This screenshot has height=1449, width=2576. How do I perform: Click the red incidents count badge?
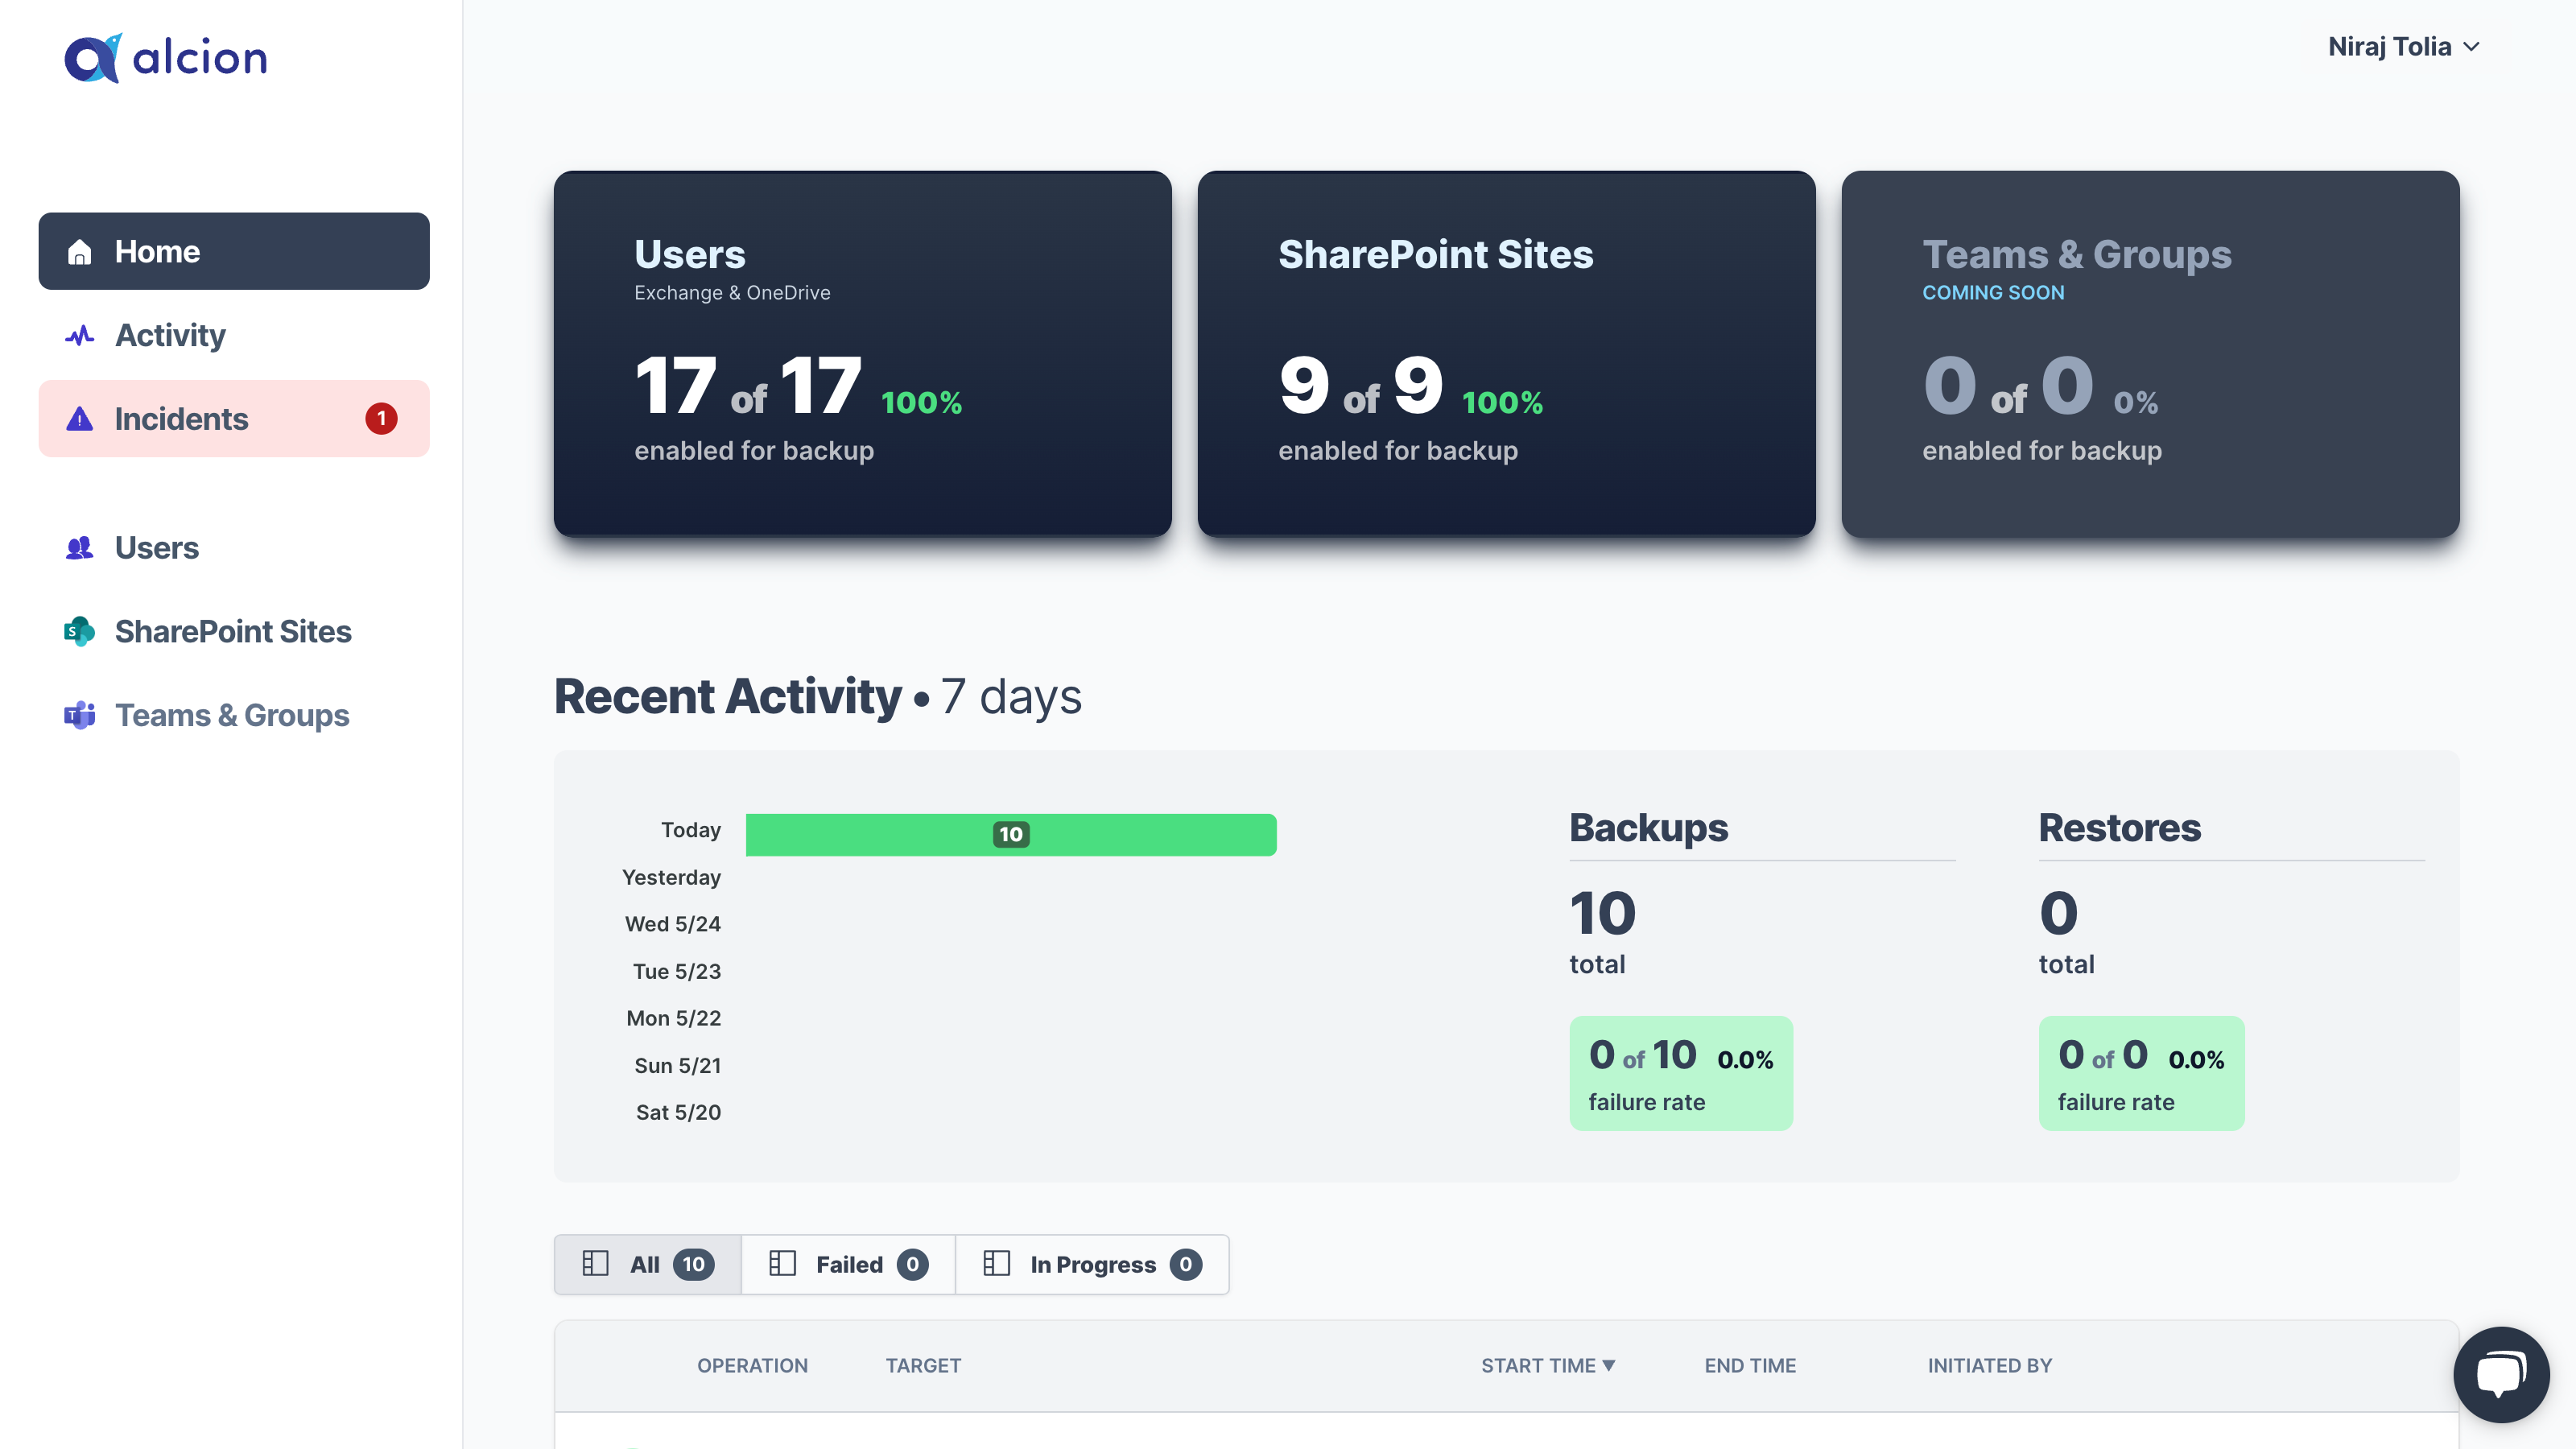[381, 418]
